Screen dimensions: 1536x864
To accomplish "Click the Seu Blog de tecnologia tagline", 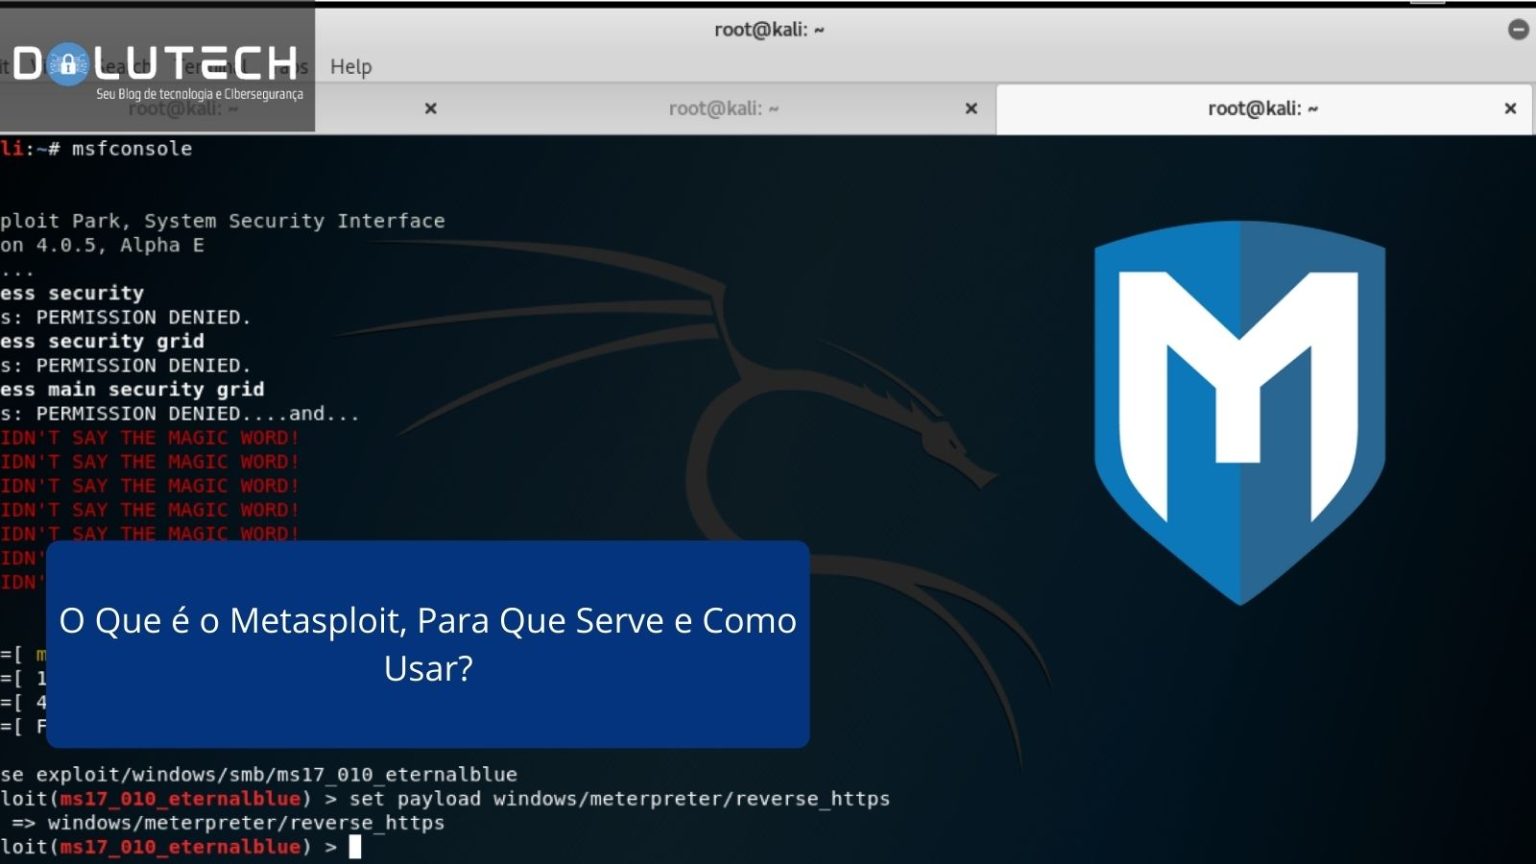I will (x=198, y=94).
